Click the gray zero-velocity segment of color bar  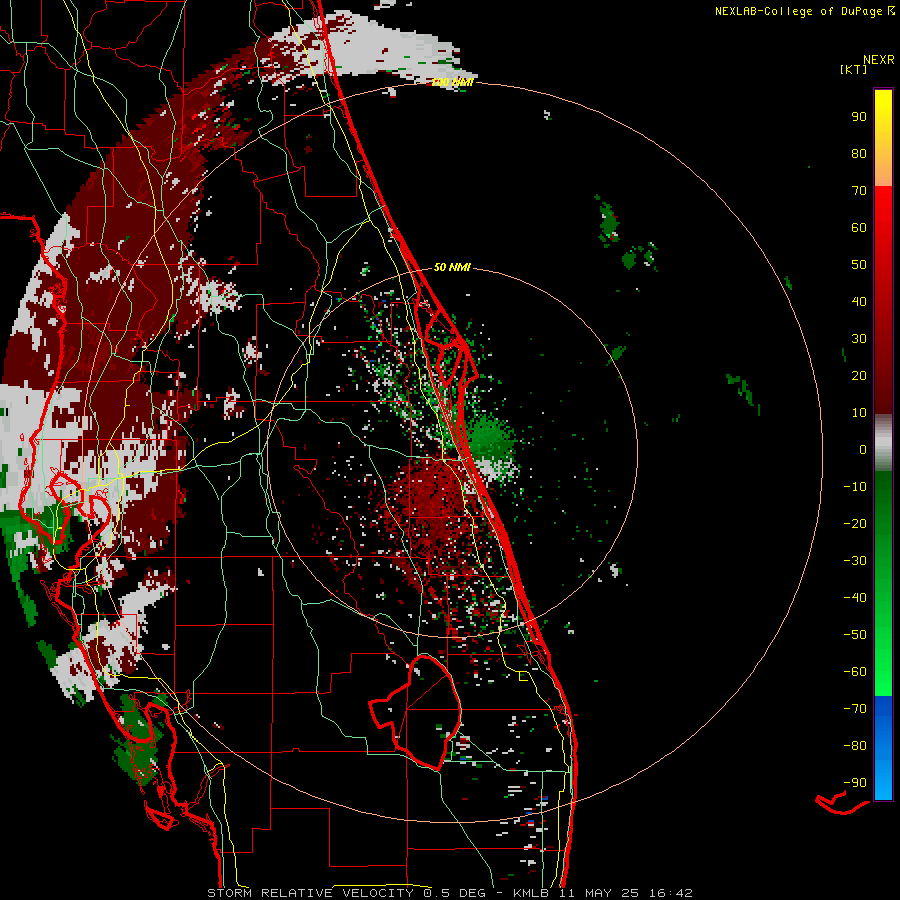tap(883, 443)
